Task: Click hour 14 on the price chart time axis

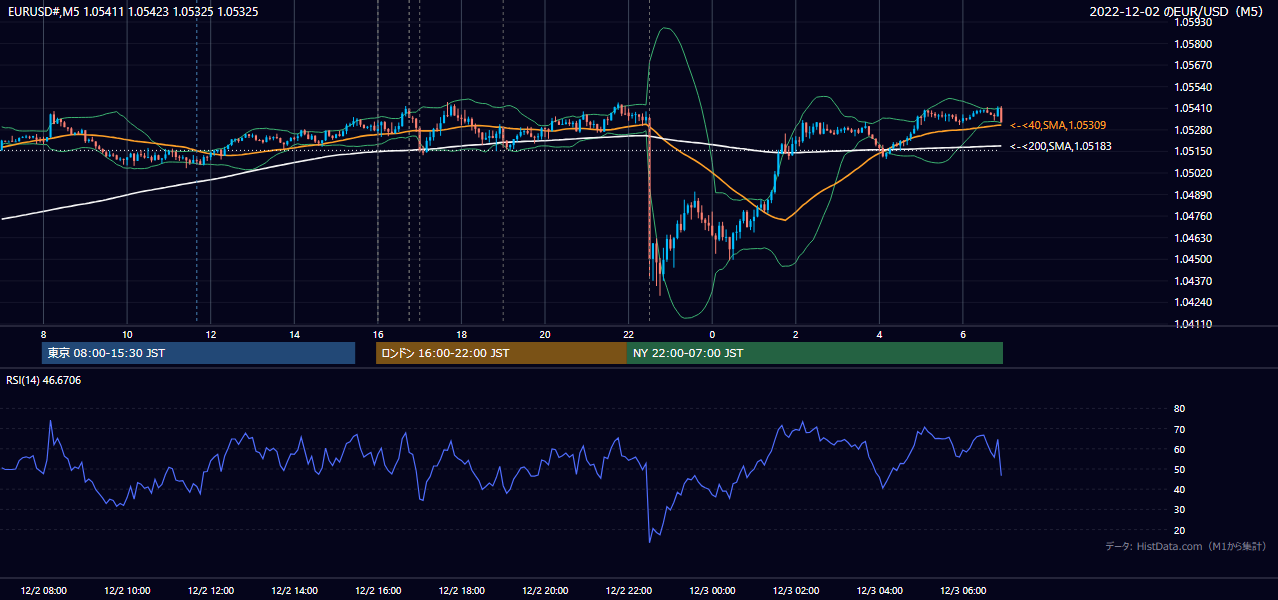Action: 294,334
